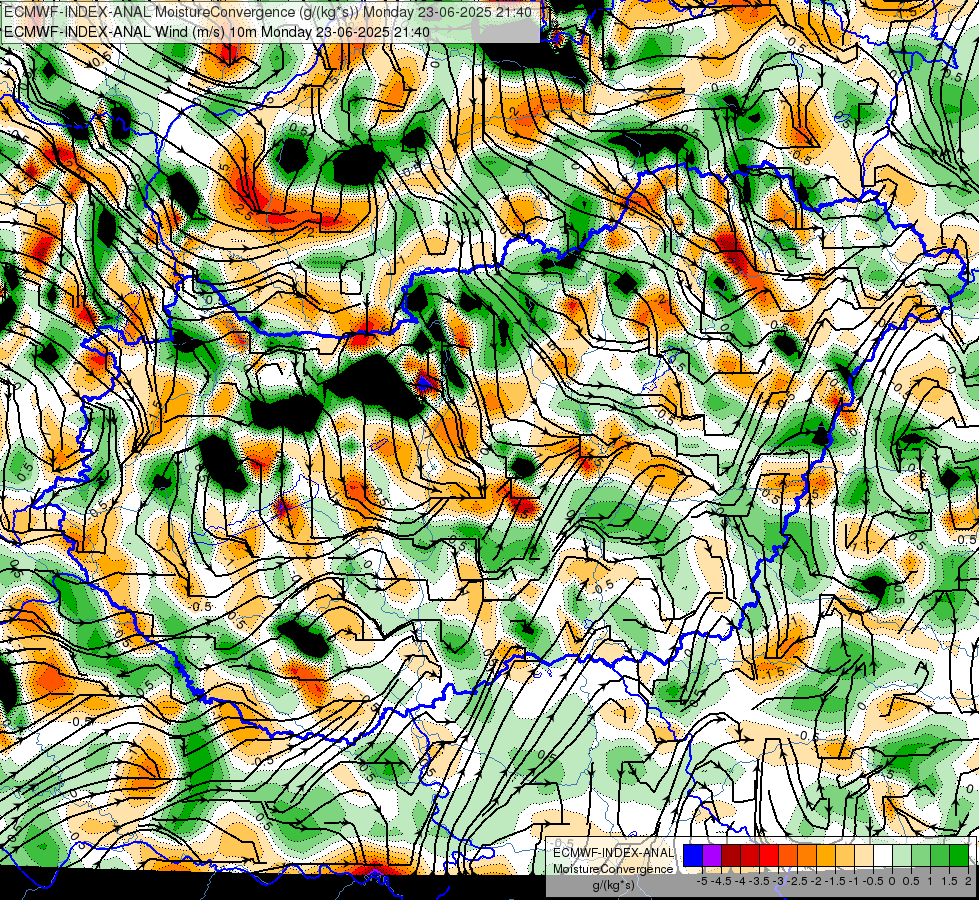Click the '-3' legend tick label
Screen dimensions: 979x900
(x=779, y=881)
